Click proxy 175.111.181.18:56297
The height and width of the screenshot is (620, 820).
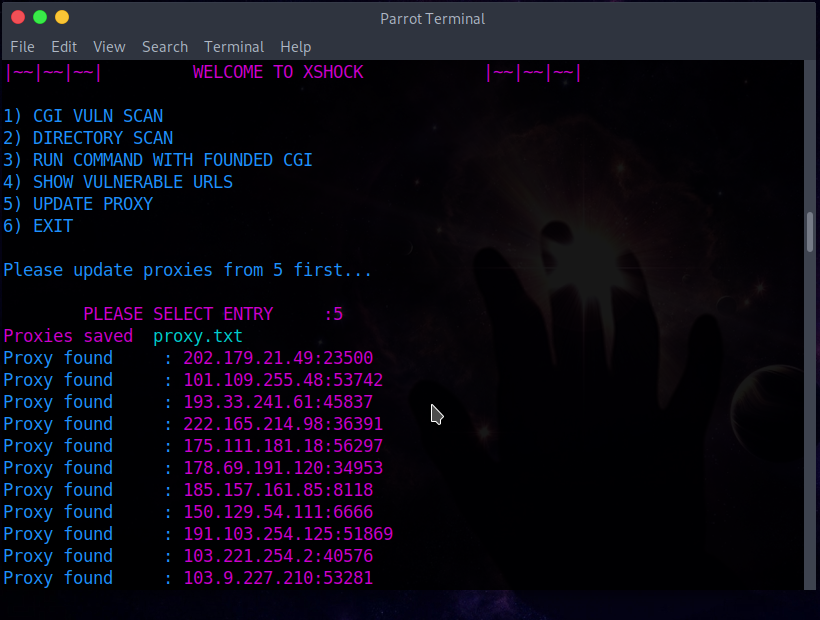point(283,446)
